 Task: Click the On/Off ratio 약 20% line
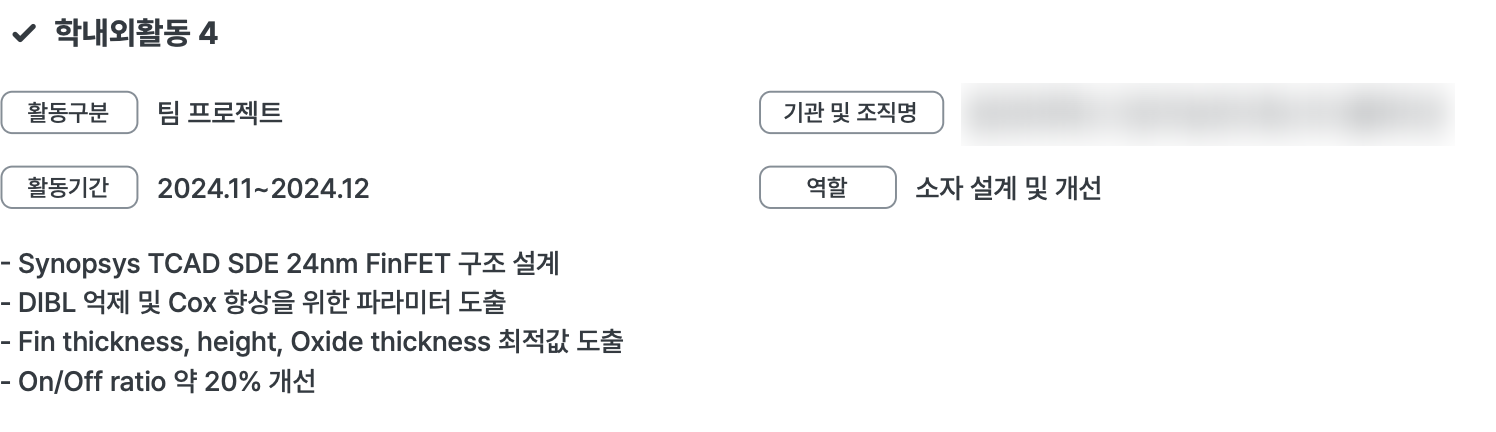(x=158, y=381)
